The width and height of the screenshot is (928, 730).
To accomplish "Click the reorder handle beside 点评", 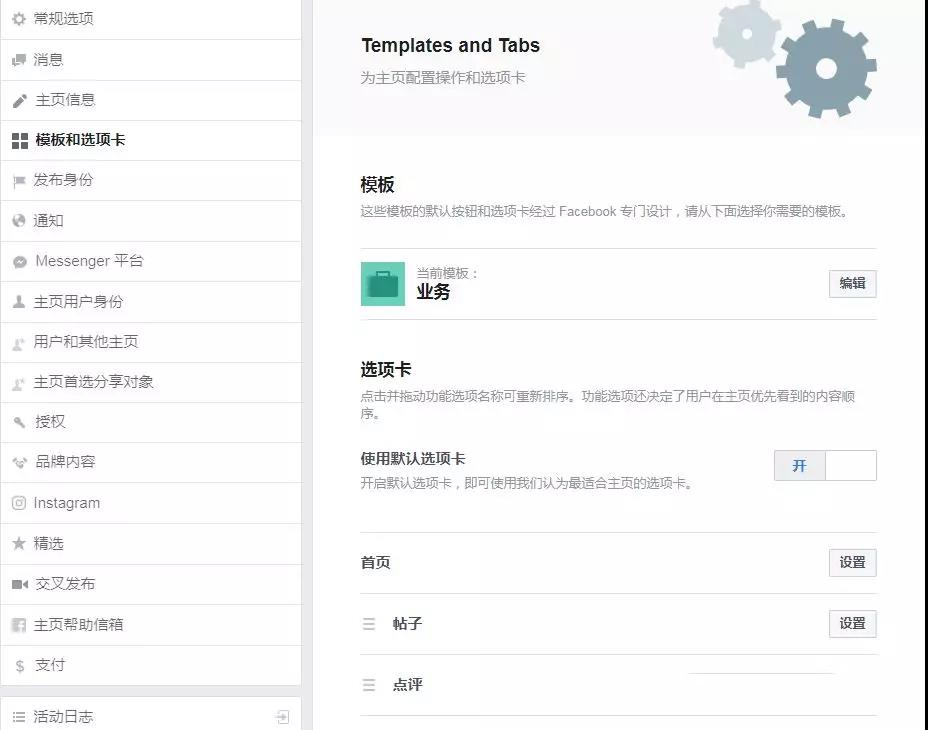I will (x=369, y=685).
